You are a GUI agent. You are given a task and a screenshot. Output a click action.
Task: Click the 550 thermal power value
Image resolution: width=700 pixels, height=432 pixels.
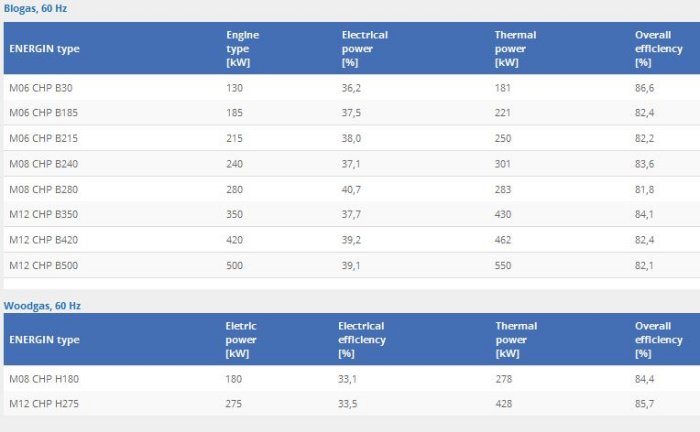(x=504, y=265)
